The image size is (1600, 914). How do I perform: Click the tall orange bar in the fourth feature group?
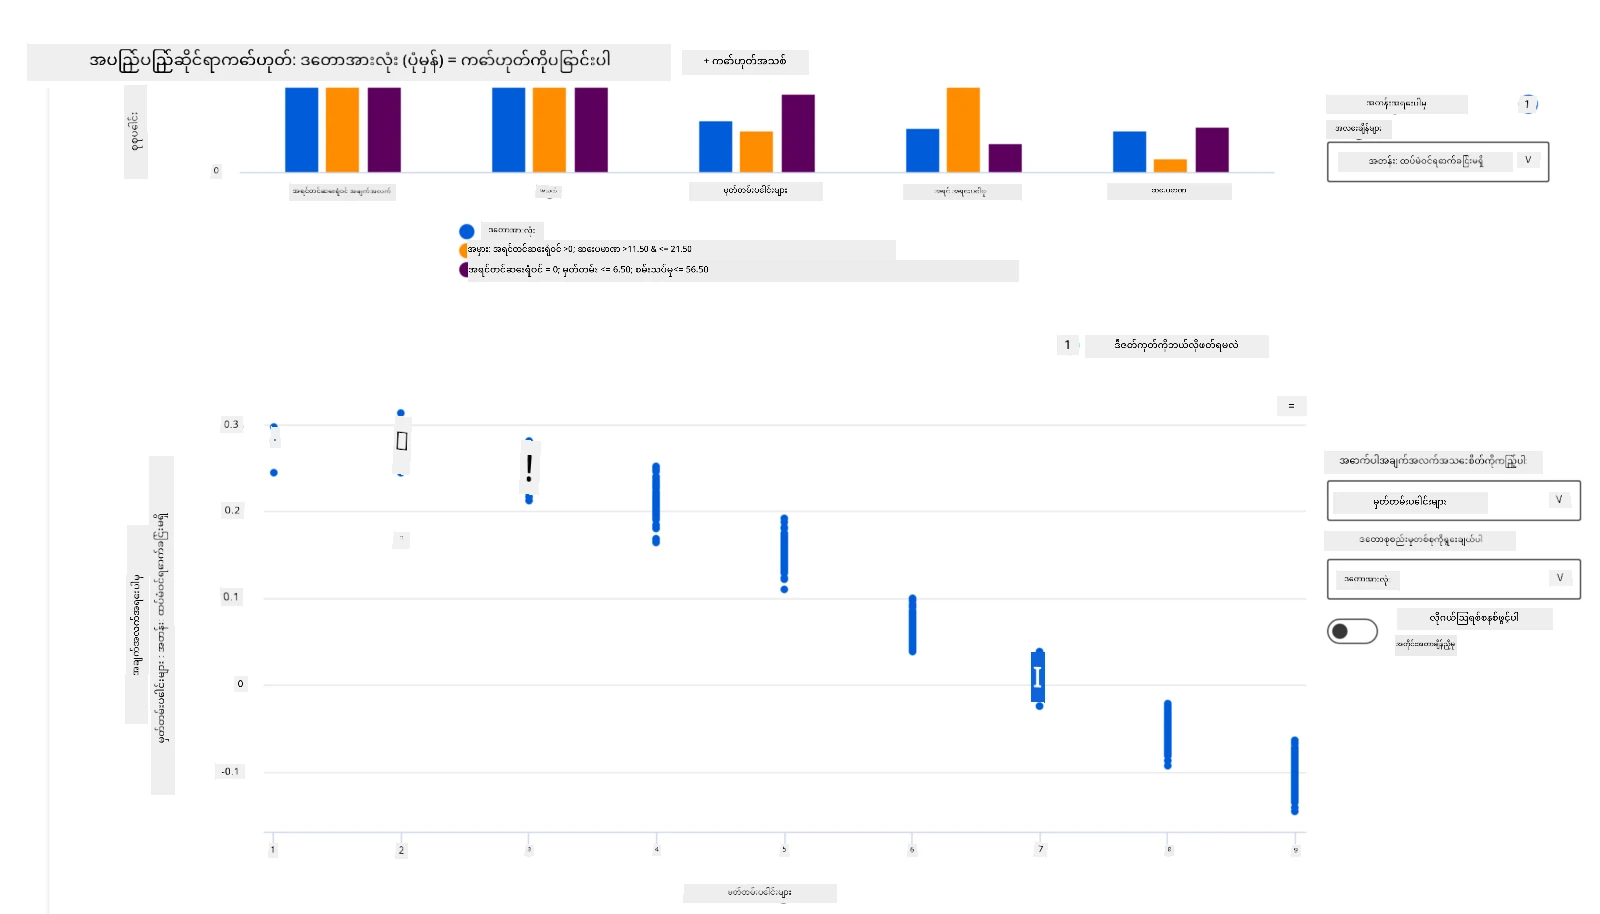[x=963, y=130]
